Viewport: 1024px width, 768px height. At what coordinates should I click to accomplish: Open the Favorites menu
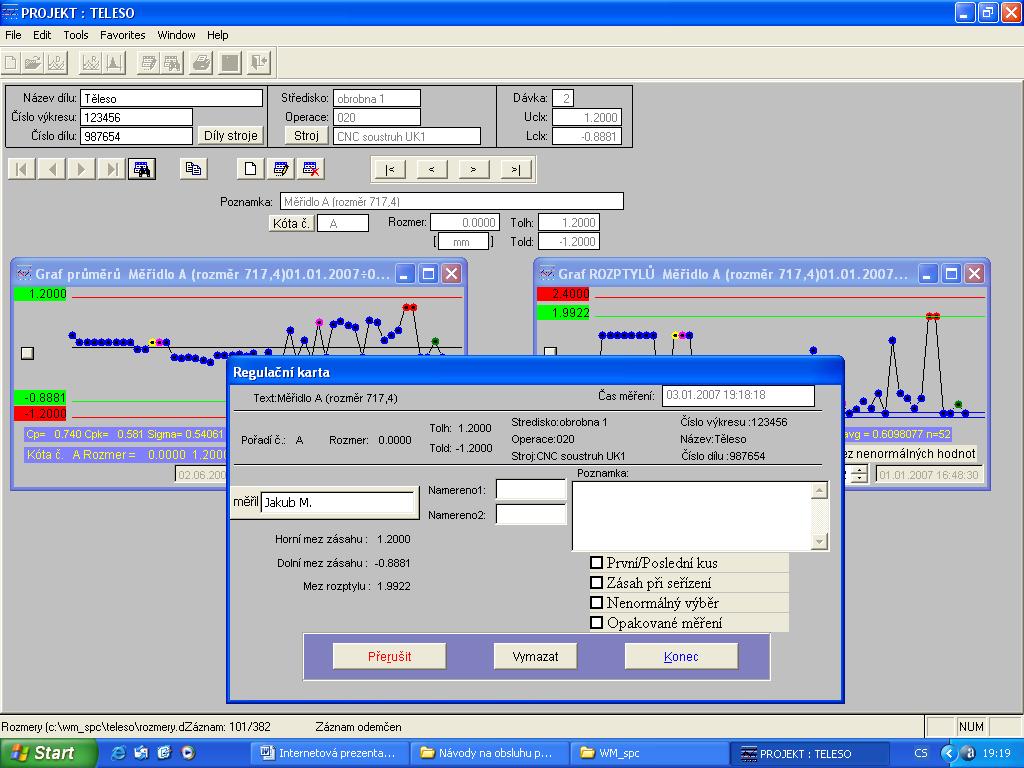(x=123, y=35)
